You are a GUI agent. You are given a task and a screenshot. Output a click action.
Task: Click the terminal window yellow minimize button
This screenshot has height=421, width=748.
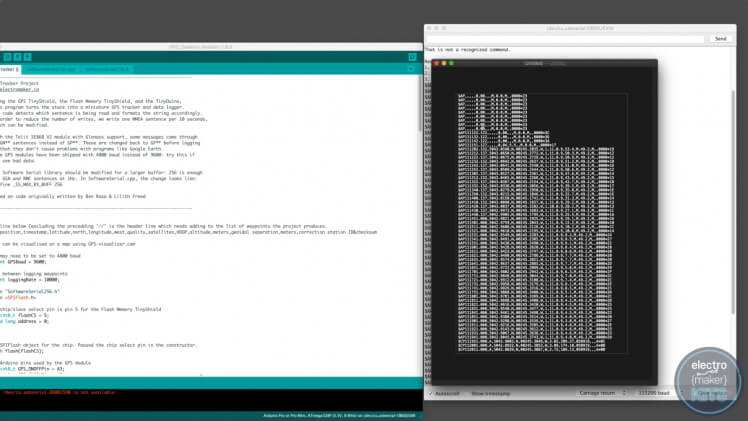coord(444,63)
